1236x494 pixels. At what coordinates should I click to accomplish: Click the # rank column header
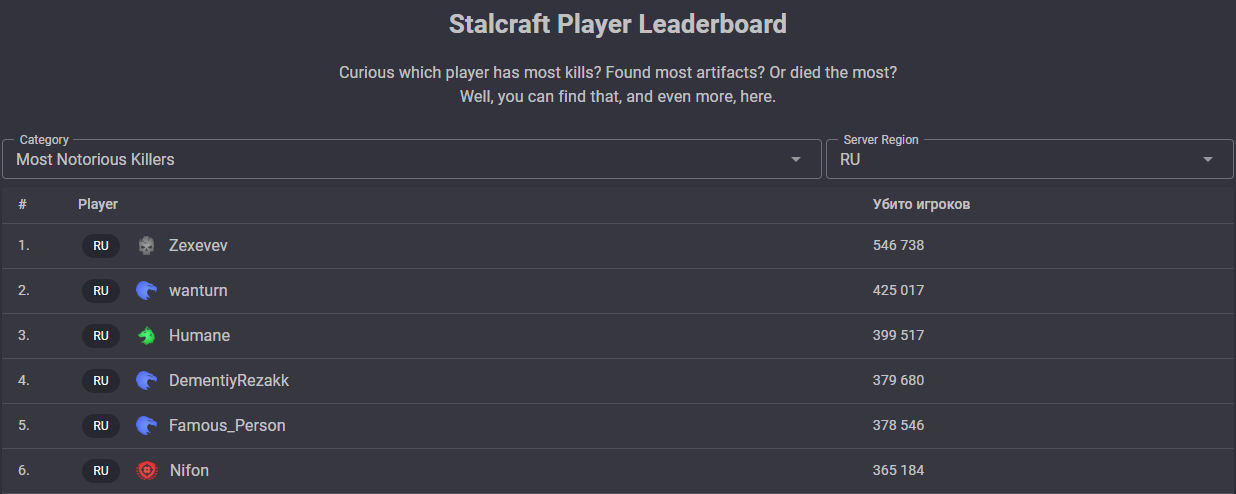pyautogui.click(x=22, y=204)
